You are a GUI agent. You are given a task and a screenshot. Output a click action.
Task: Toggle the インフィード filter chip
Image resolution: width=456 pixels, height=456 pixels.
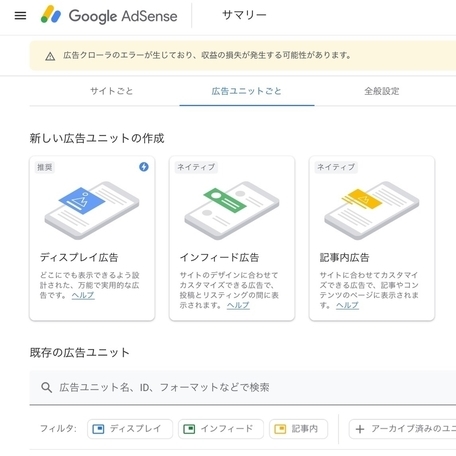[x=221, y=429]
